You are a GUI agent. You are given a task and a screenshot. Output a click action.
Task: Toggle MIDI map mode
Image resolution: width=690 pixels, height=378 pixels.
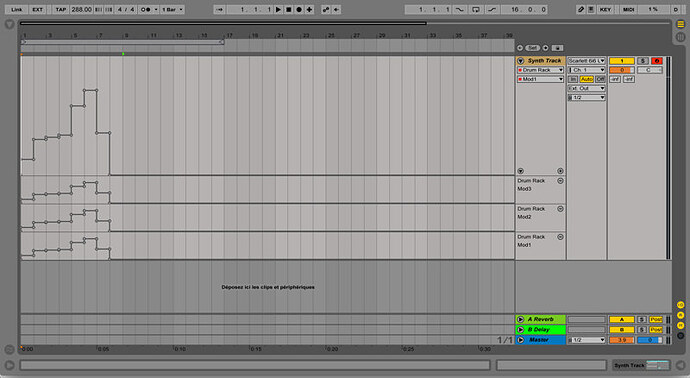click(x=628, y=9)
